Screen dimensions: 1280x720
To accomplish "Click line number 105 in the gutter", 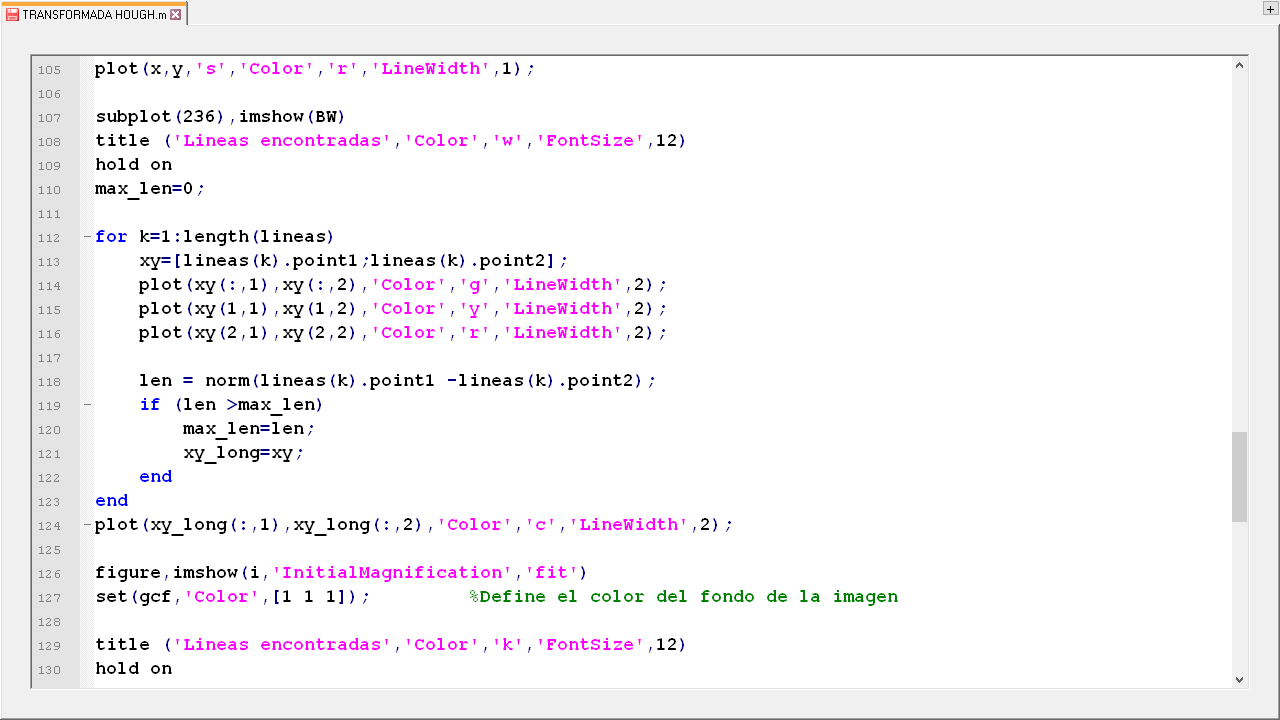I will click(49, 70).
